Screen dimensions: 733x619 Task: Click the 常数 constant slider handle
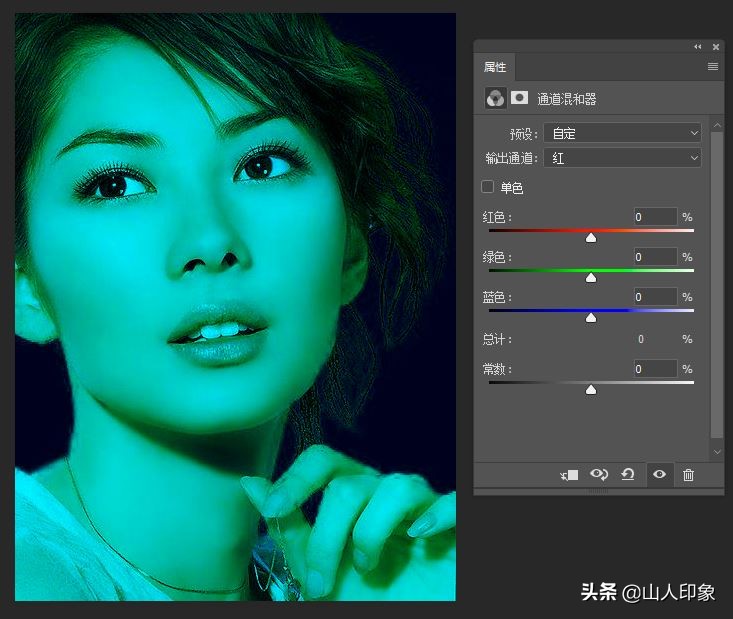point(591,390)
